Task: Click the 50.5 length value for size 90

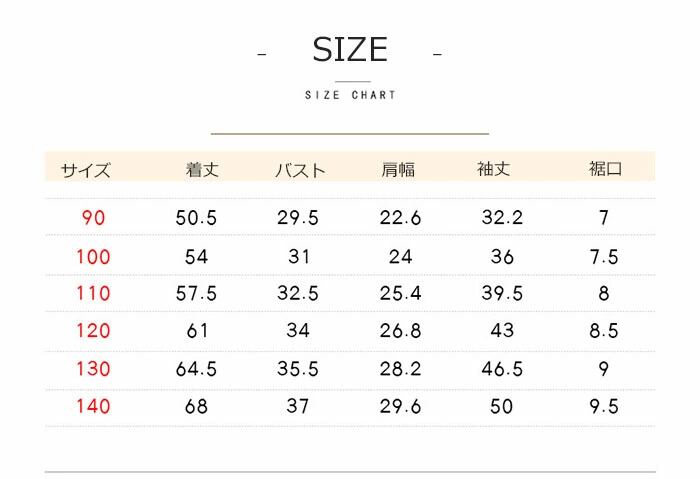Action: [x=196, y=217]
